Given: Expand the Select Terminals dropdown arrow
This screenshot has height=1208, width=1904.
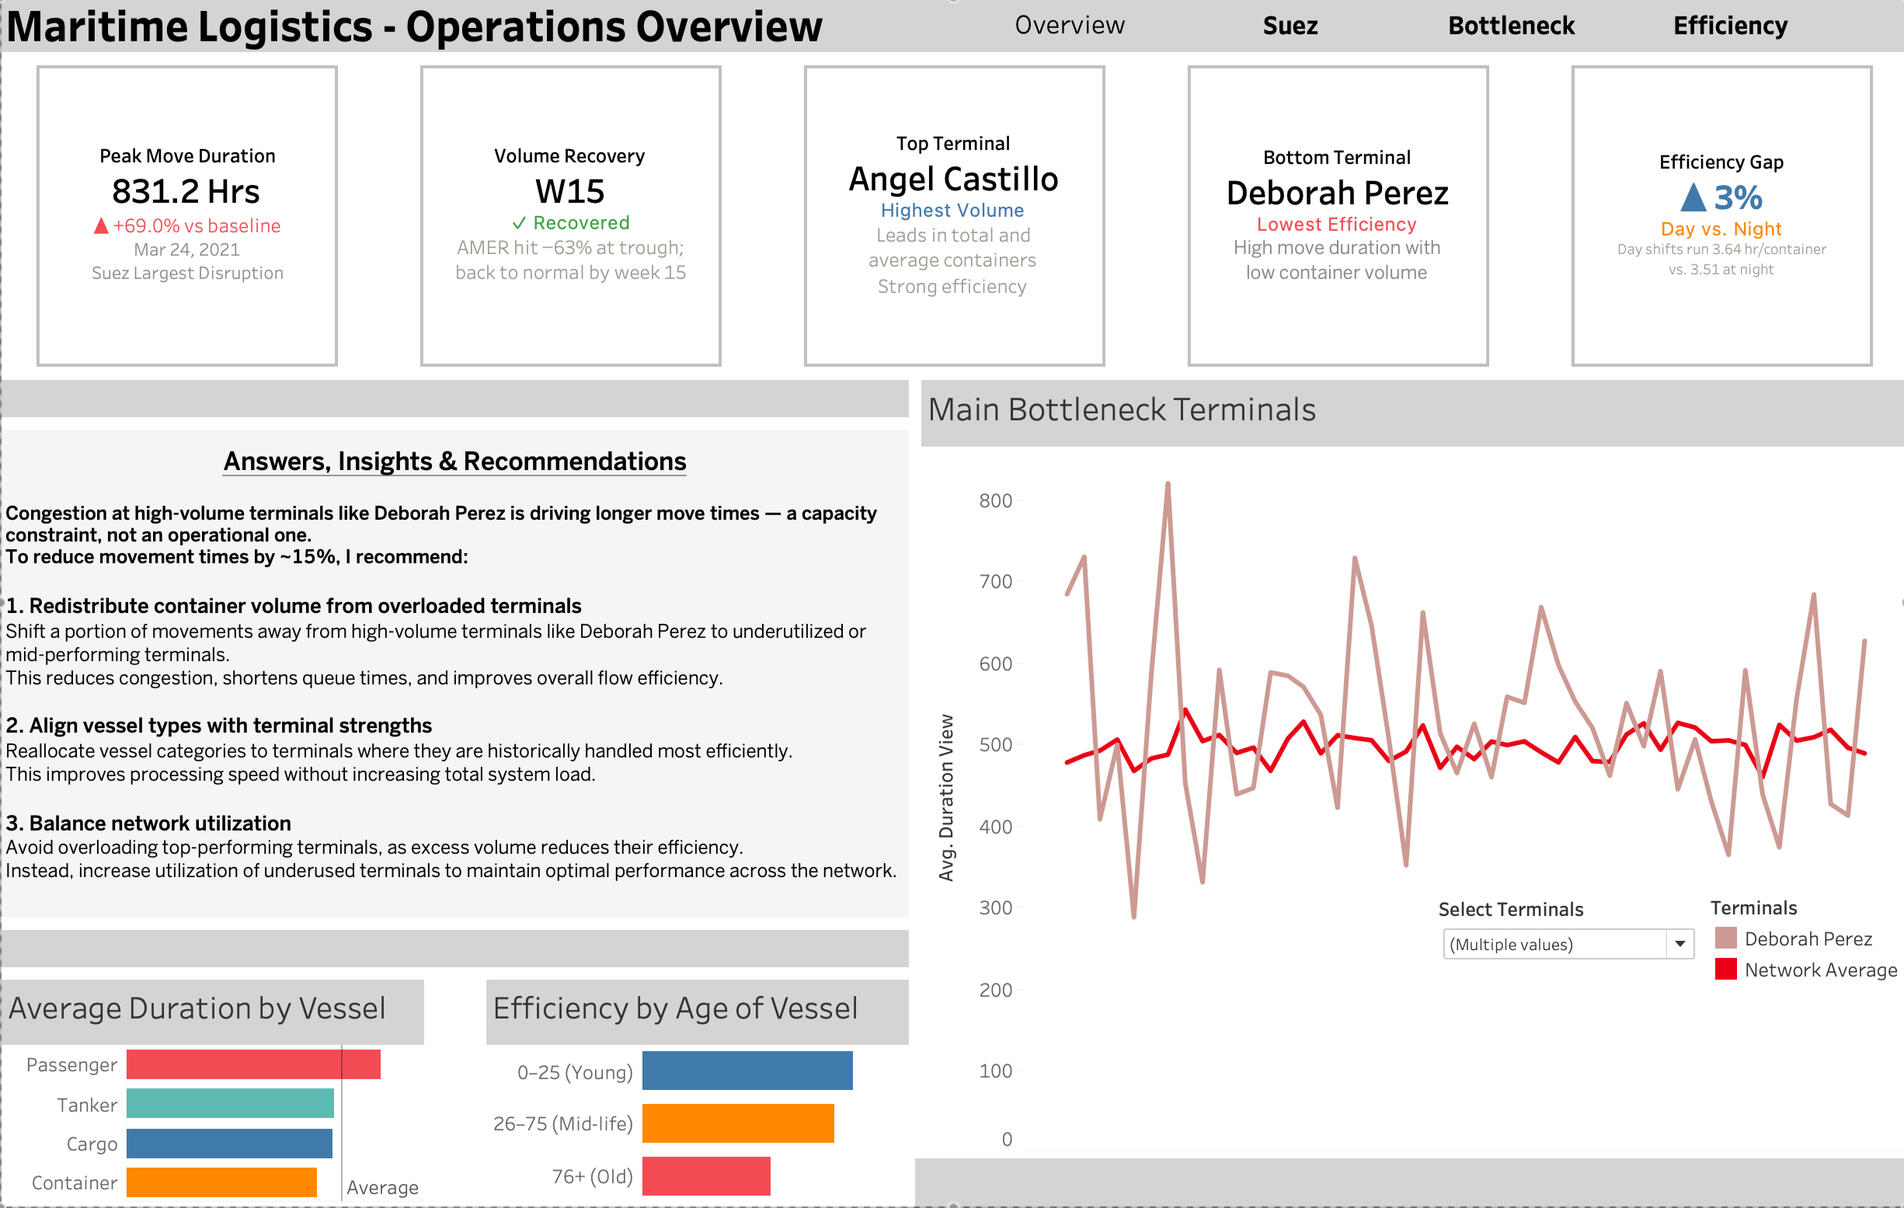Looking at the screenshot, I should pos(1680,944).
